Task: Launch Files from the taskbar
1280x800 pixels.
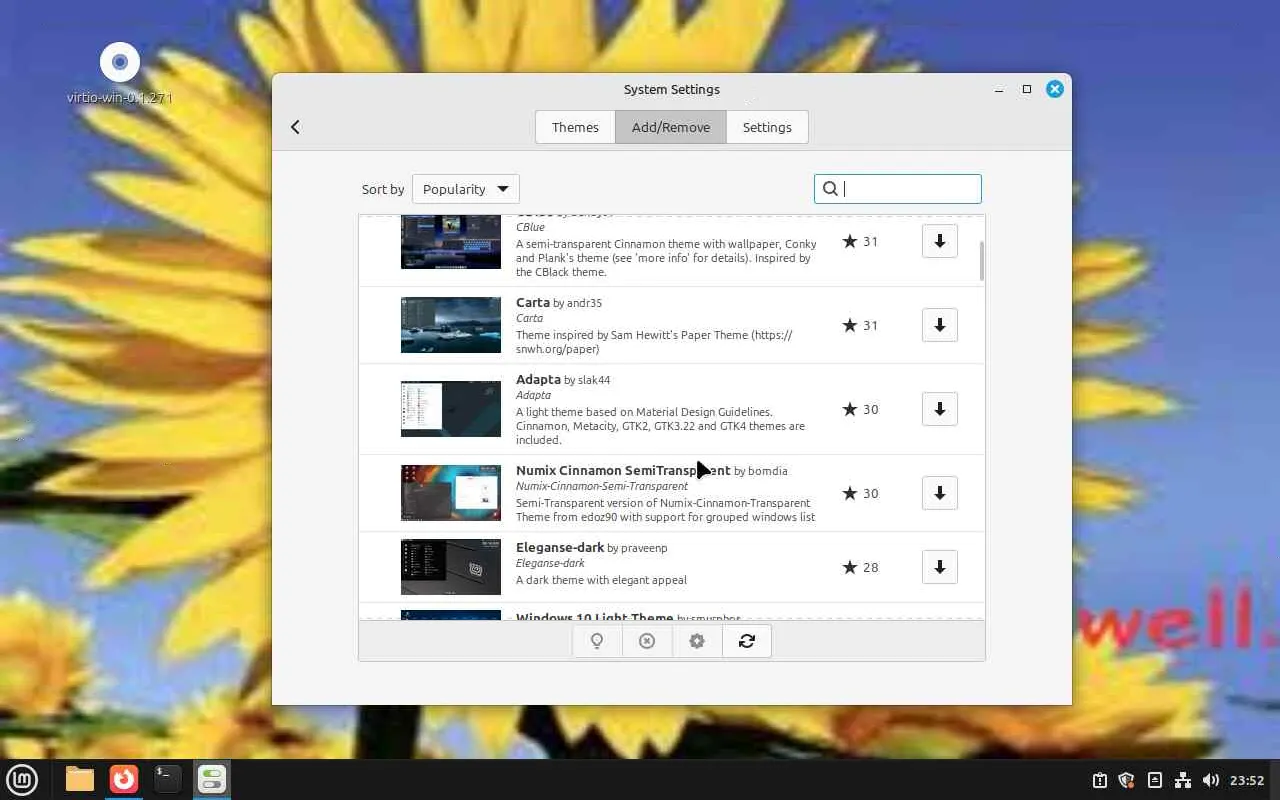Action: [80, 779]
